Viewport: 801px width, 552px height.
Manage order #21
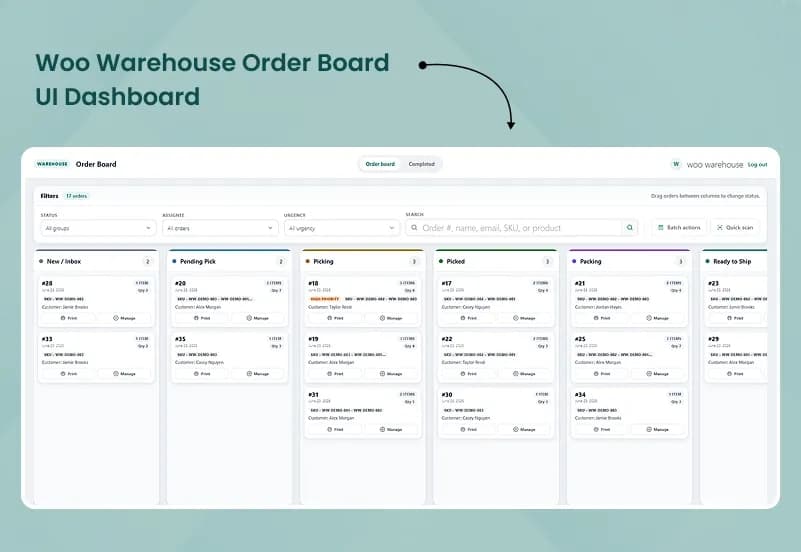[x=657, y=318]
